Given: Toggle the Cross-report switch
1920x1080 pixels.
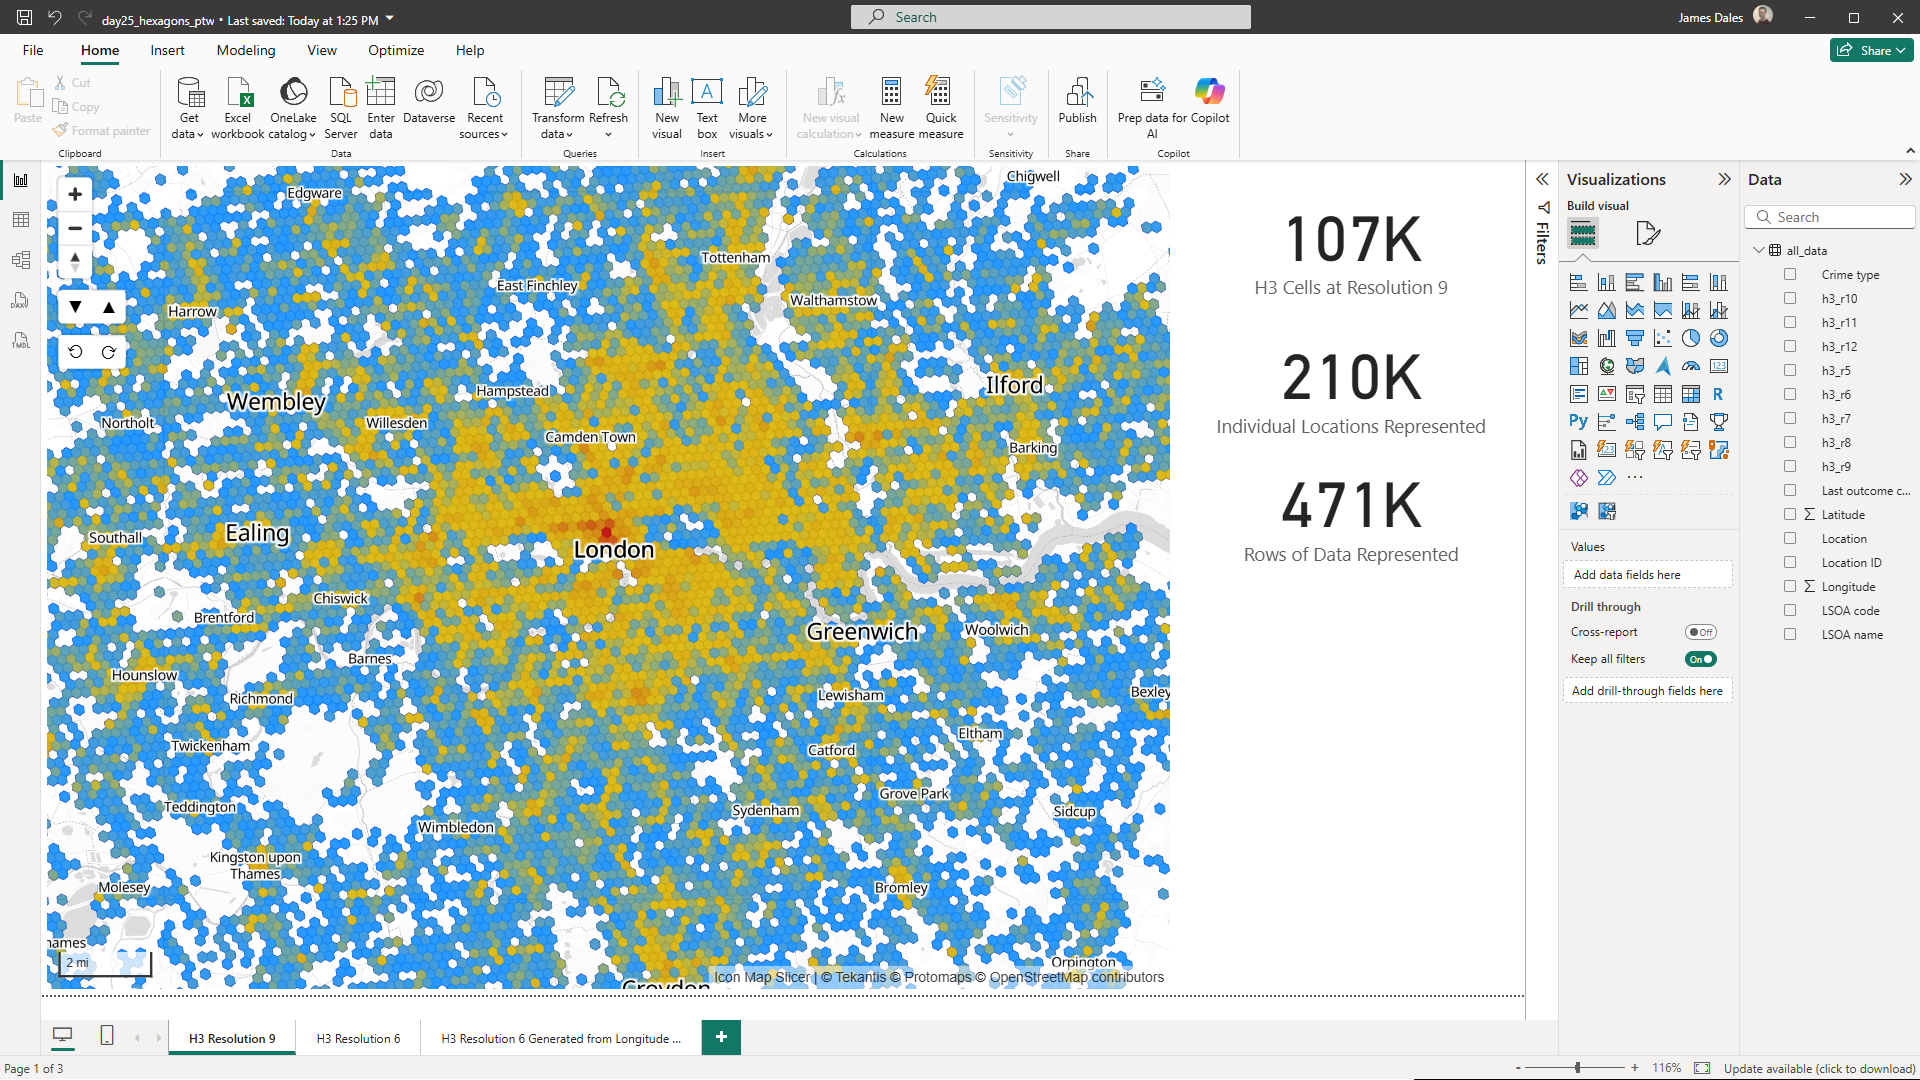Looking at the screenshot, I should click(x=1700, y=632).
